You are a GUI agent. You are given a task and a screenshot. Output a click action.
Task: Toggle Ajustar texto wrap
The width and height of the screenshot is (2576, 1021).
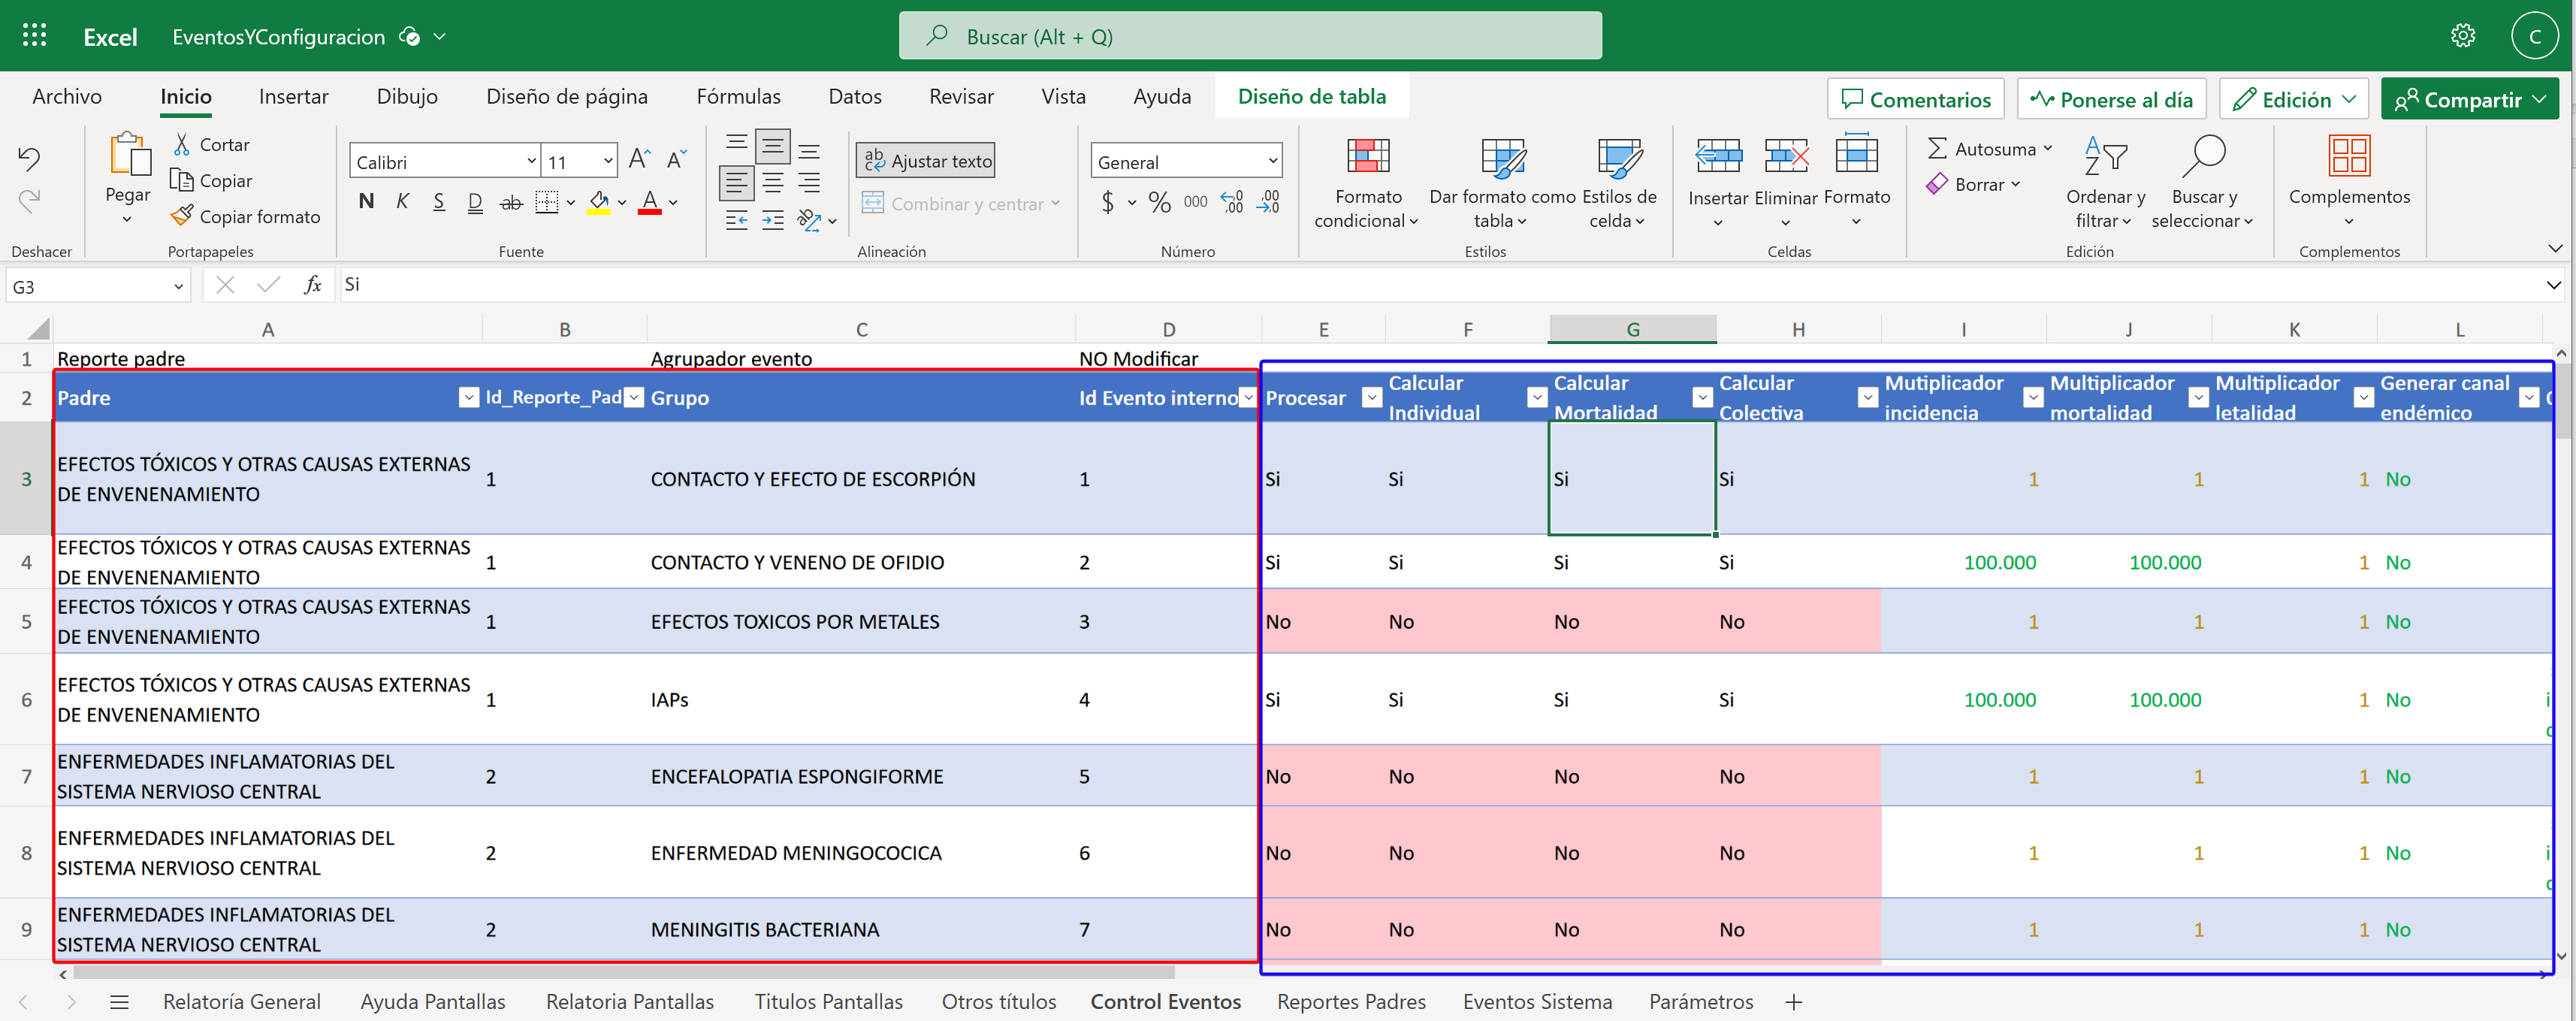click(x=926, y=160)
